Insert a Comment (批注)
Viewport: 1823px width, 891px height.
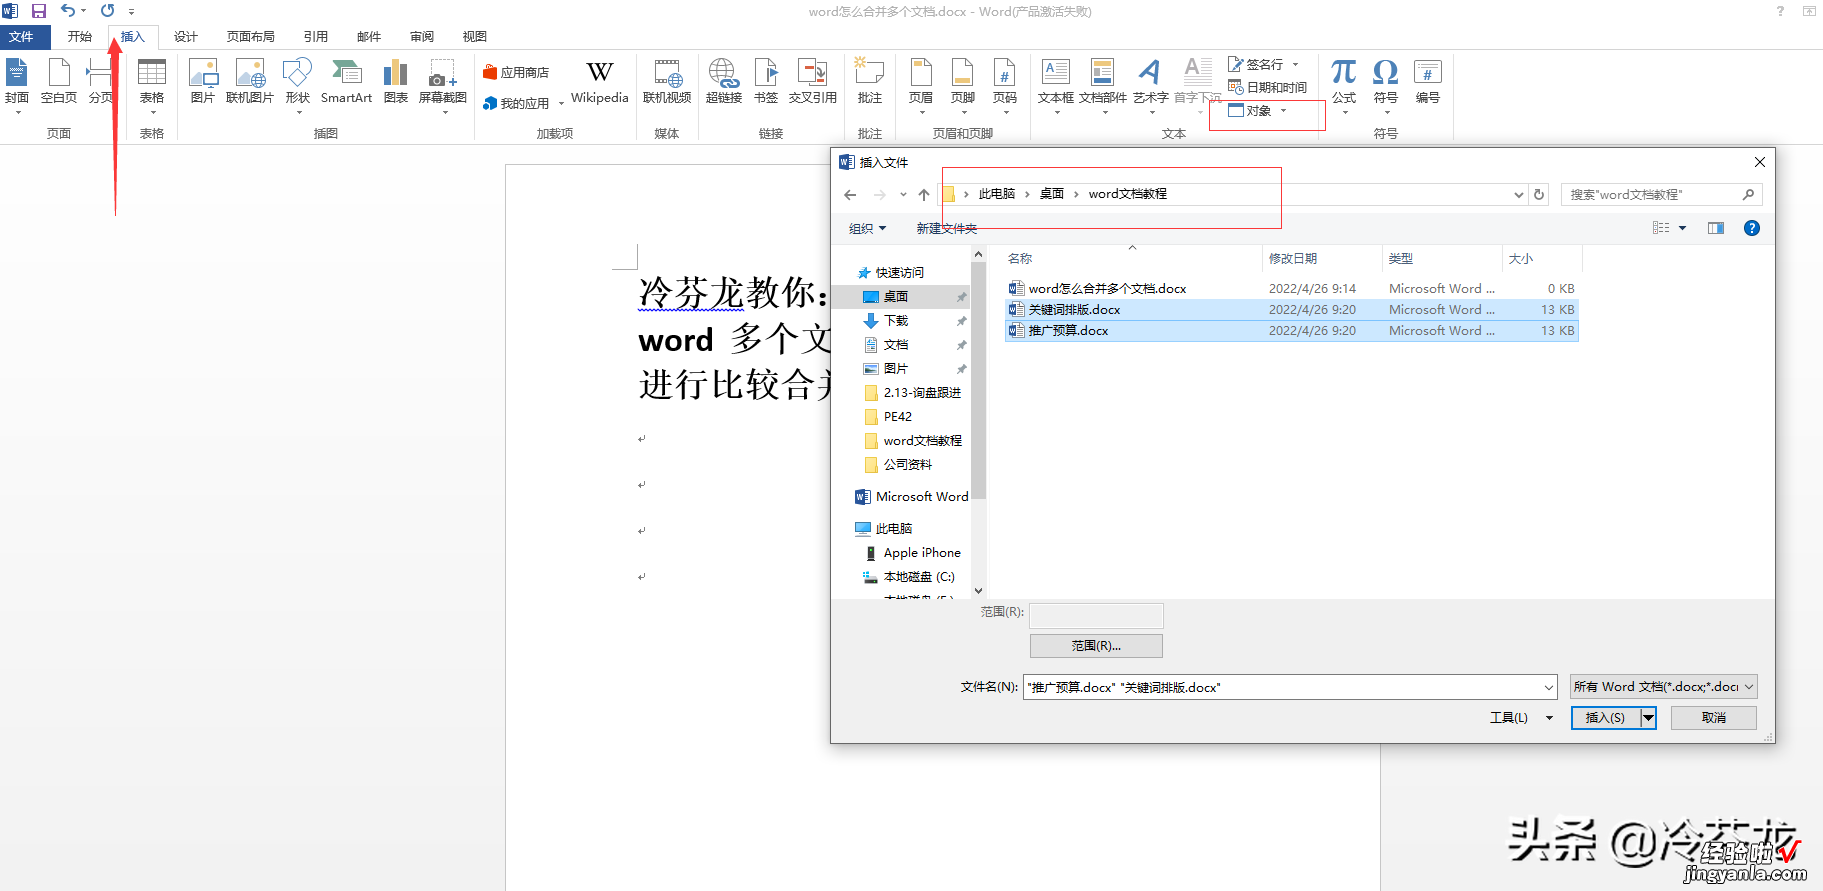(x=870, y=82)
